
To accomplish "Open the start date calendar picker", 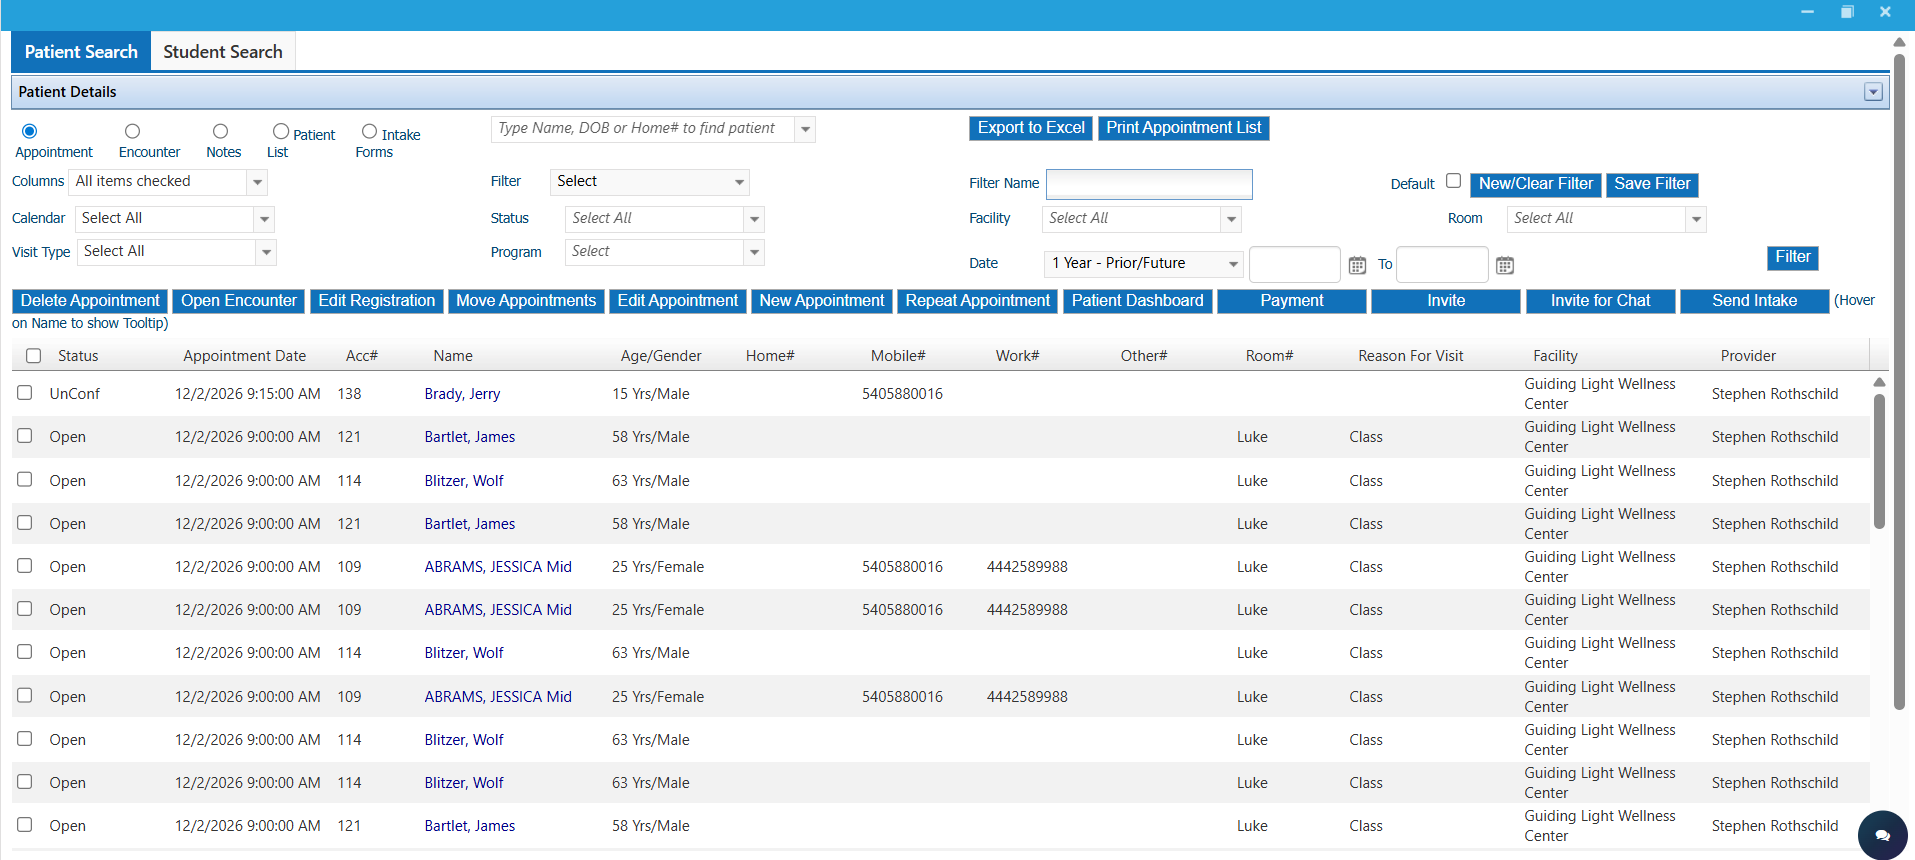I will pyautogui.click(x=1357, y=265).
